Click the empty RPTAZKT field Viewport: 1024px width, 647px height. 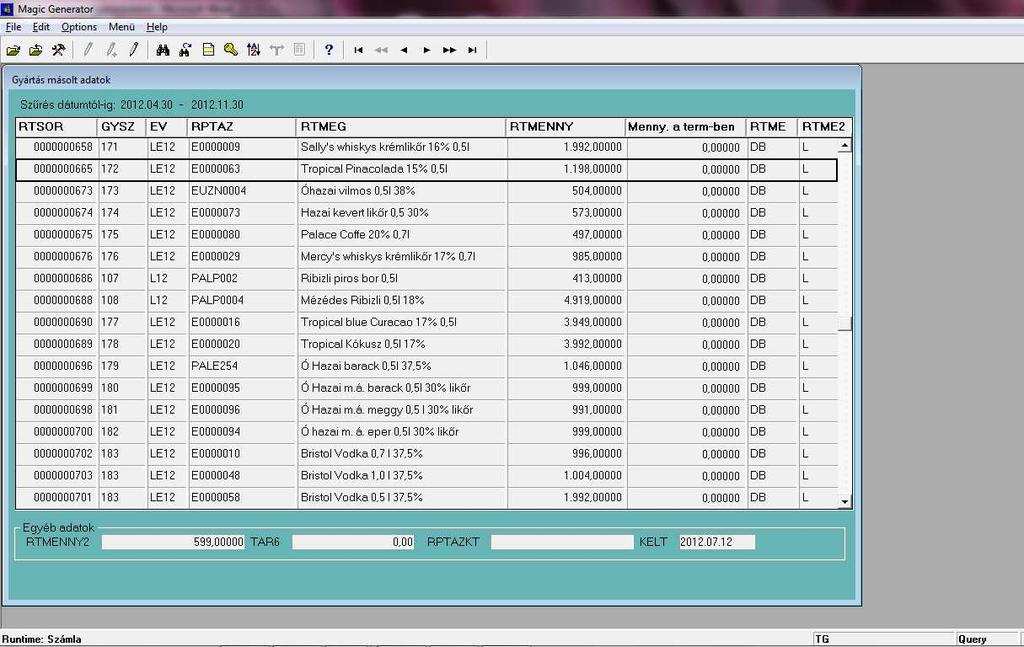pos(562,542)
